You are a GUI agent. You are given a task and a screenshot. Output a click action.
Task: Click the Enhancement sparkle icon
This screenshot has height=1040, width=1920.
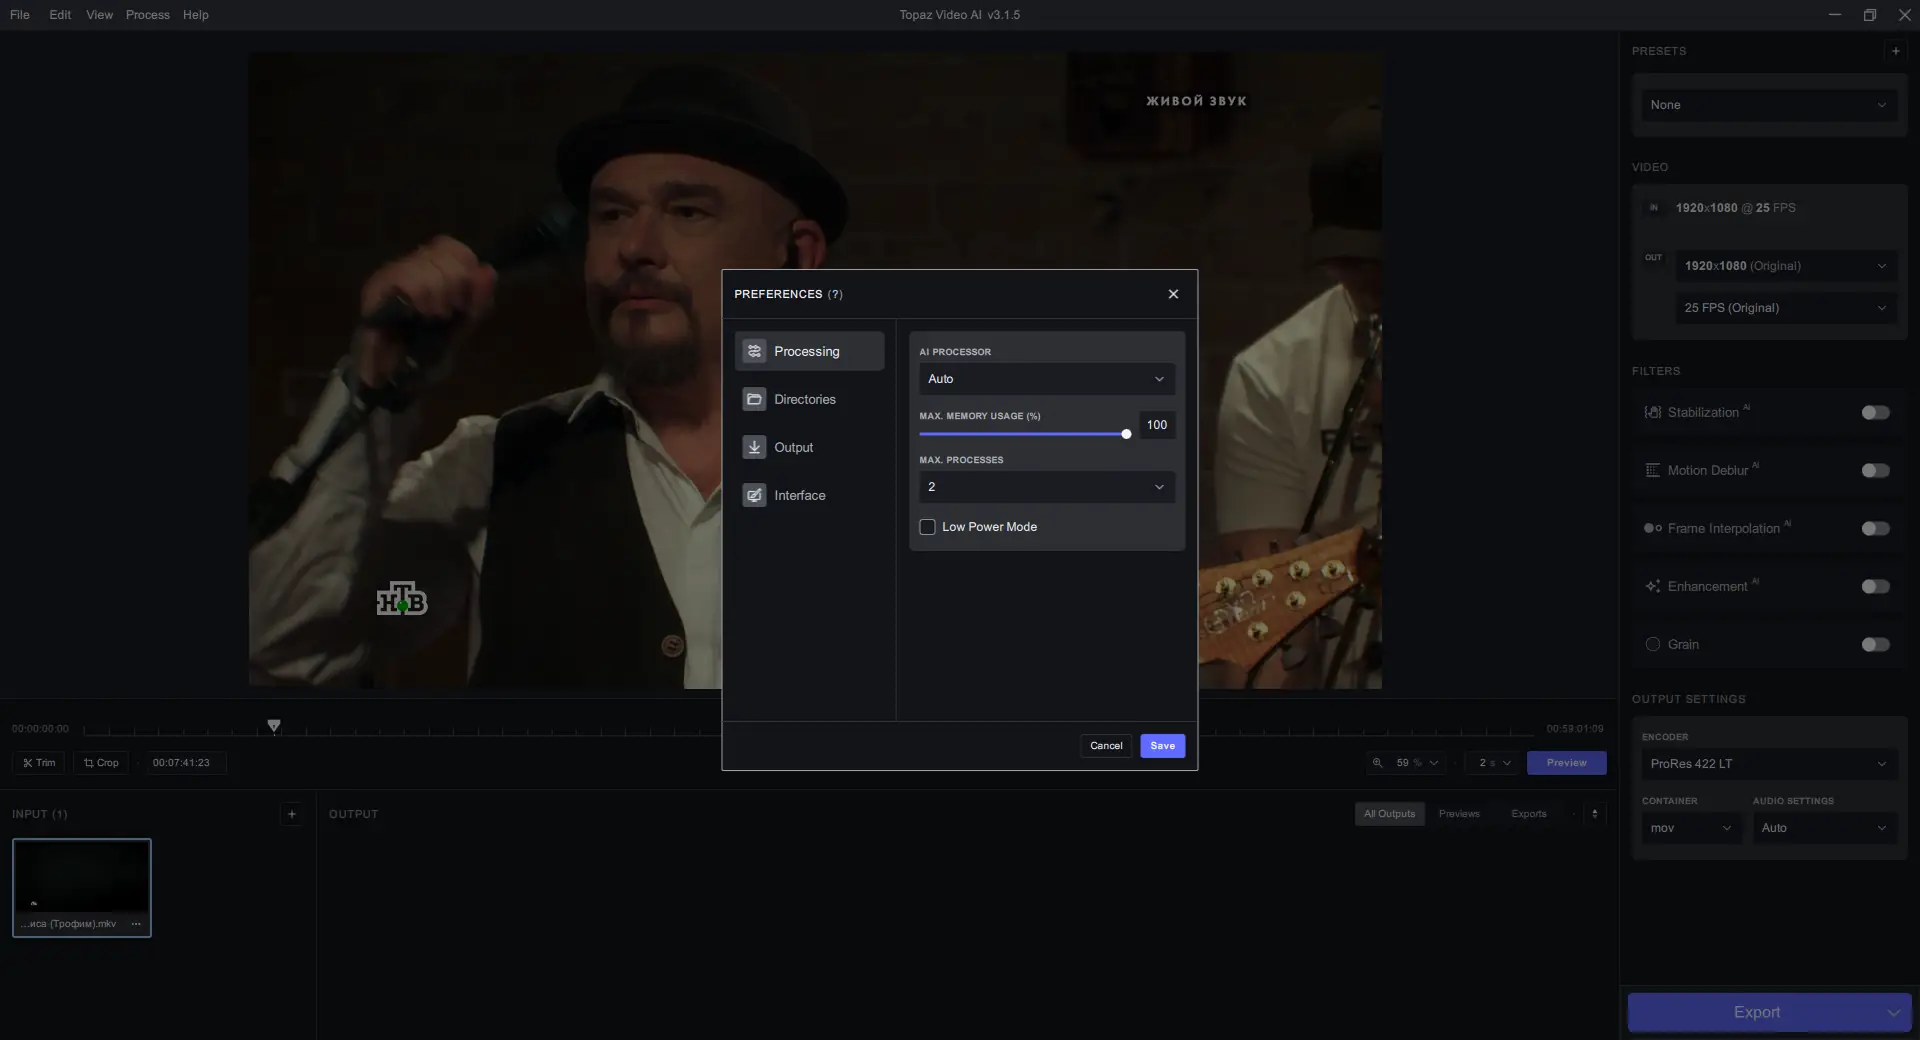click(1653, 587)
